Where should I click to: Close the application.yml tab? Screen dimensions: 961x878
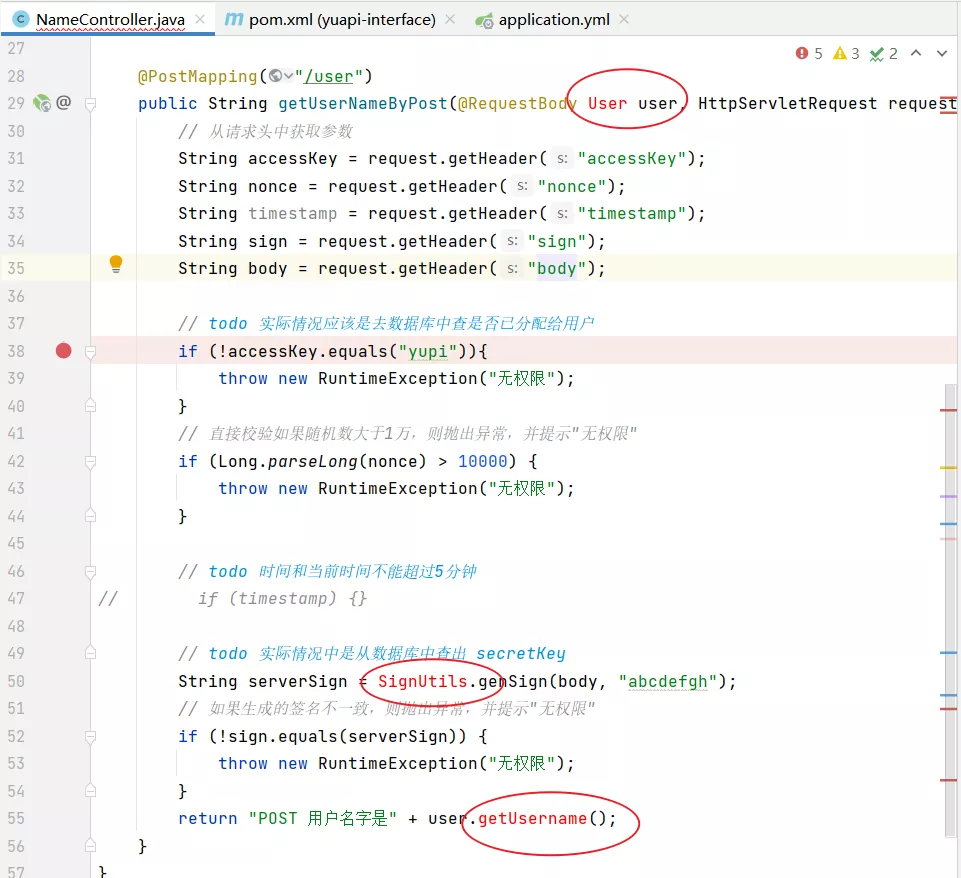(624, 20)
